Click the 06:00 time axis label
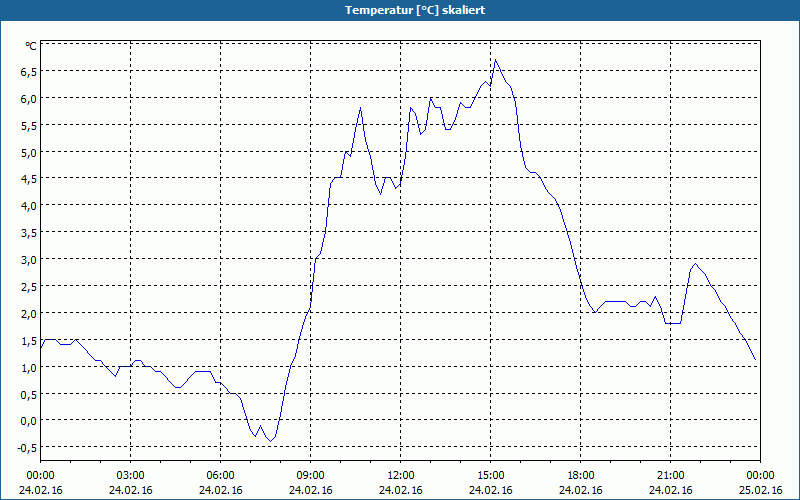The width and height of the screenshot is (800, 500). point(220,476)
